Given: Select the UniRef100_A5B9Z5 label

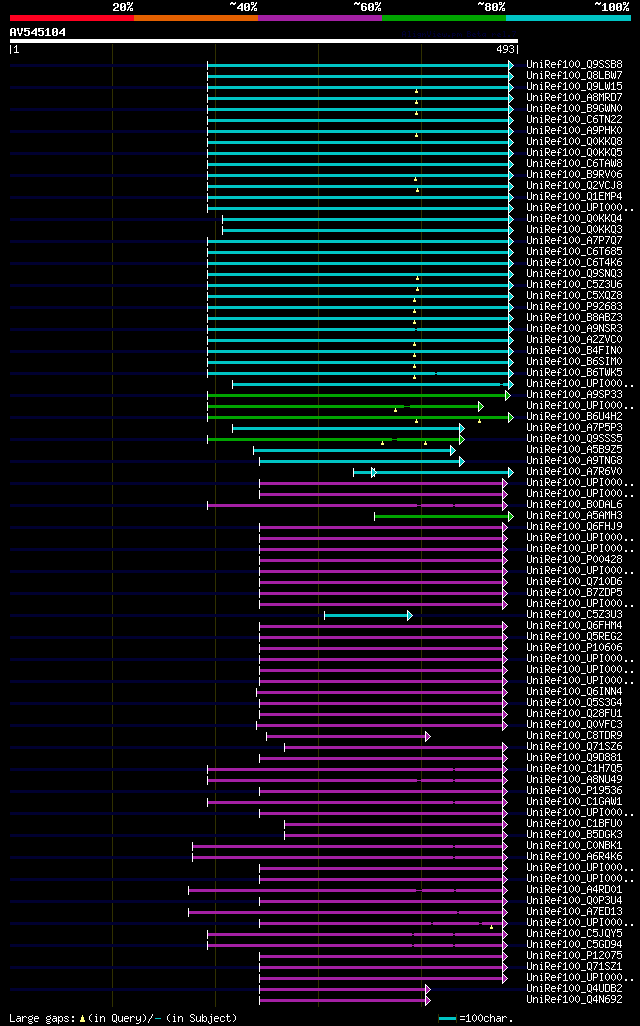Looking at the screenshot, I should tap(575, 450).
